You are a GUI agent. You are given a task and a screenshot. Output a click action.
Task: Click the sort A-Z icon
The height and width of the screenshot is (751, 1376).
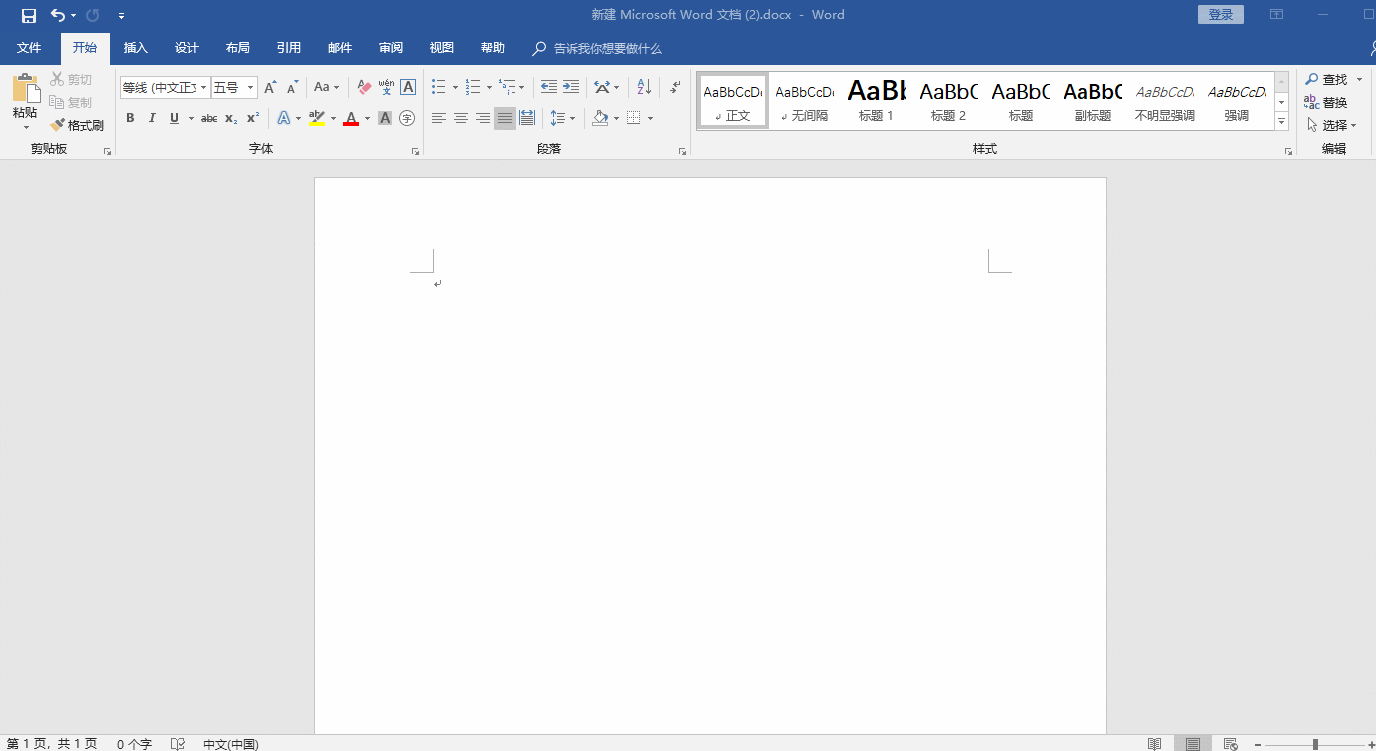click(x=644, y=88)
